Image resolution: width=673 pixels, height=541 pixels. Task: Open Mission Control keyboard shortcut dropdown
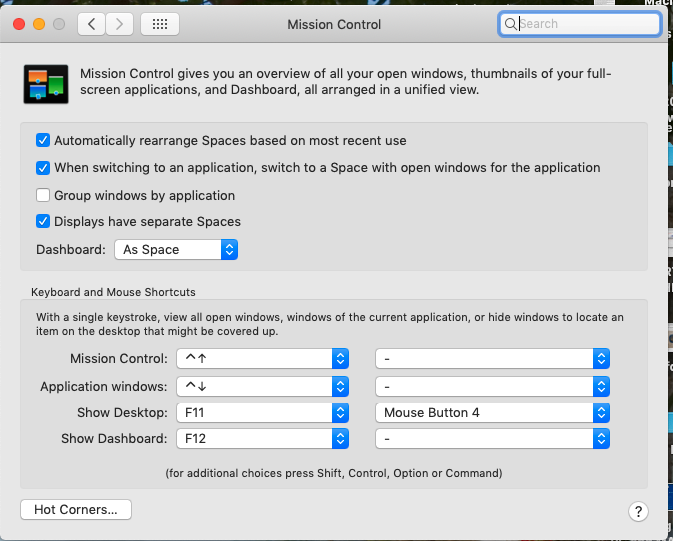pyautogui.click(x=263, y=359)
